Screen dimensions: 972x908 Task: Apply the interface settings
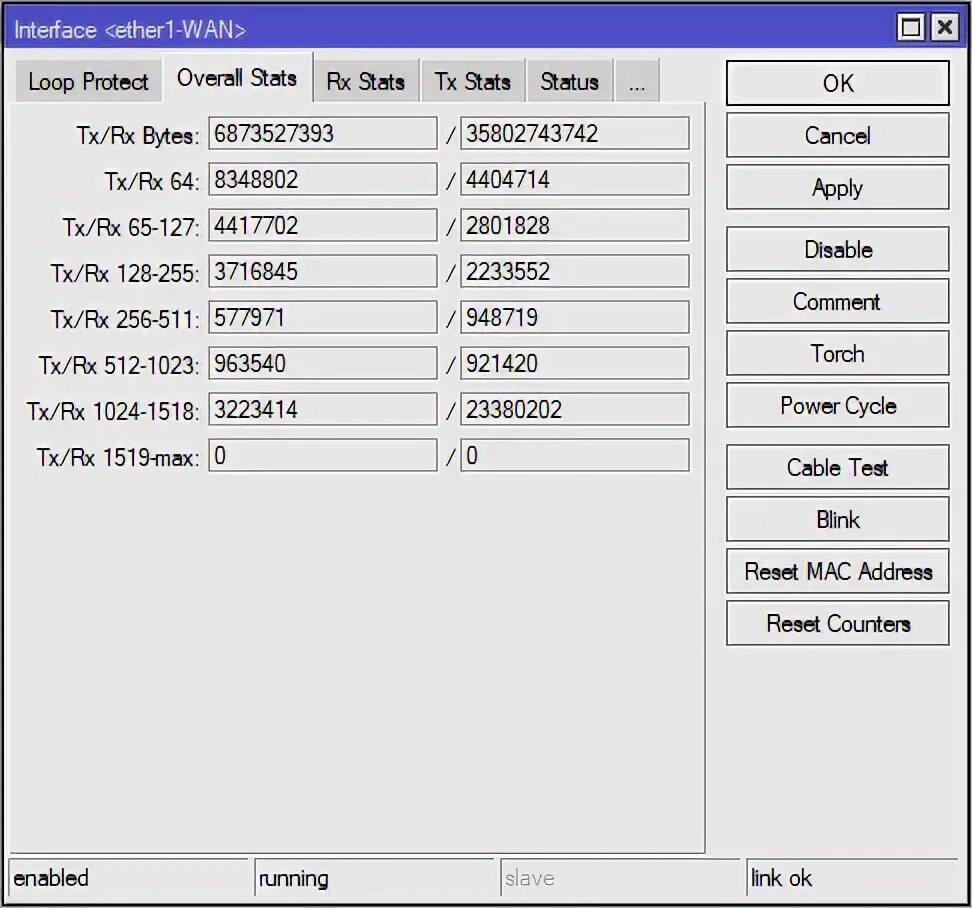pyautogui.click(x=837, y=187)
